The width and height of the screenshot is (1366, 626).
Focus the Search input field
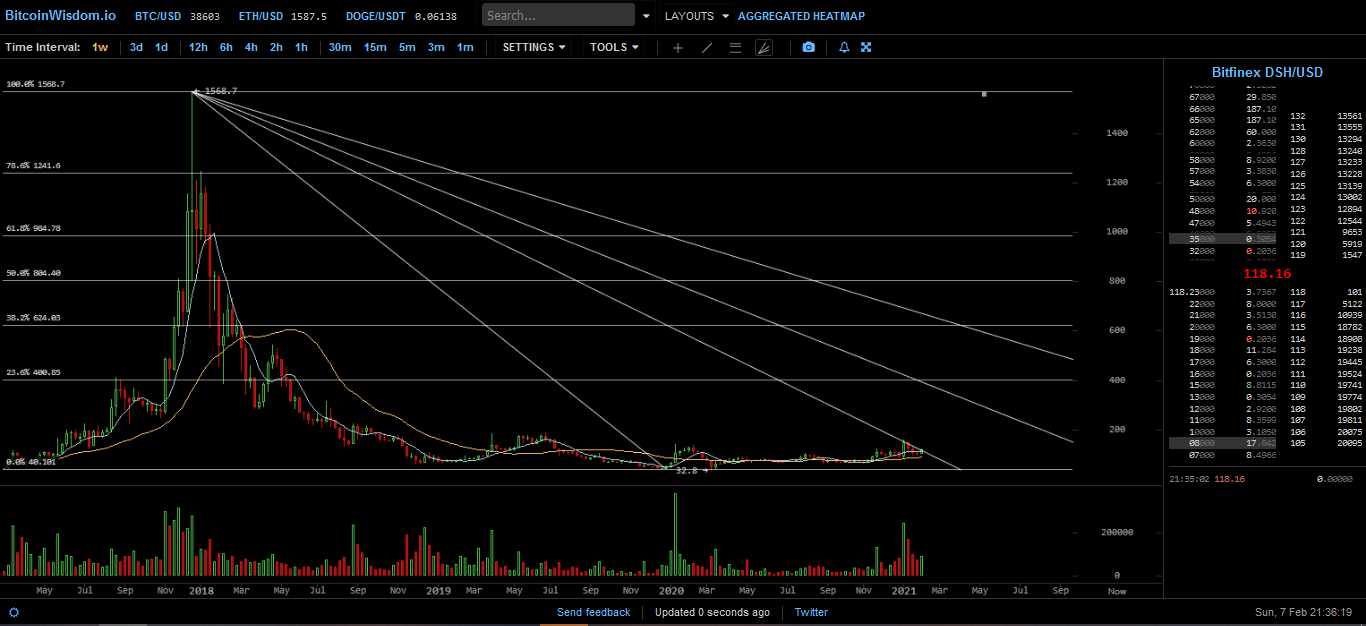coord(558,15)
